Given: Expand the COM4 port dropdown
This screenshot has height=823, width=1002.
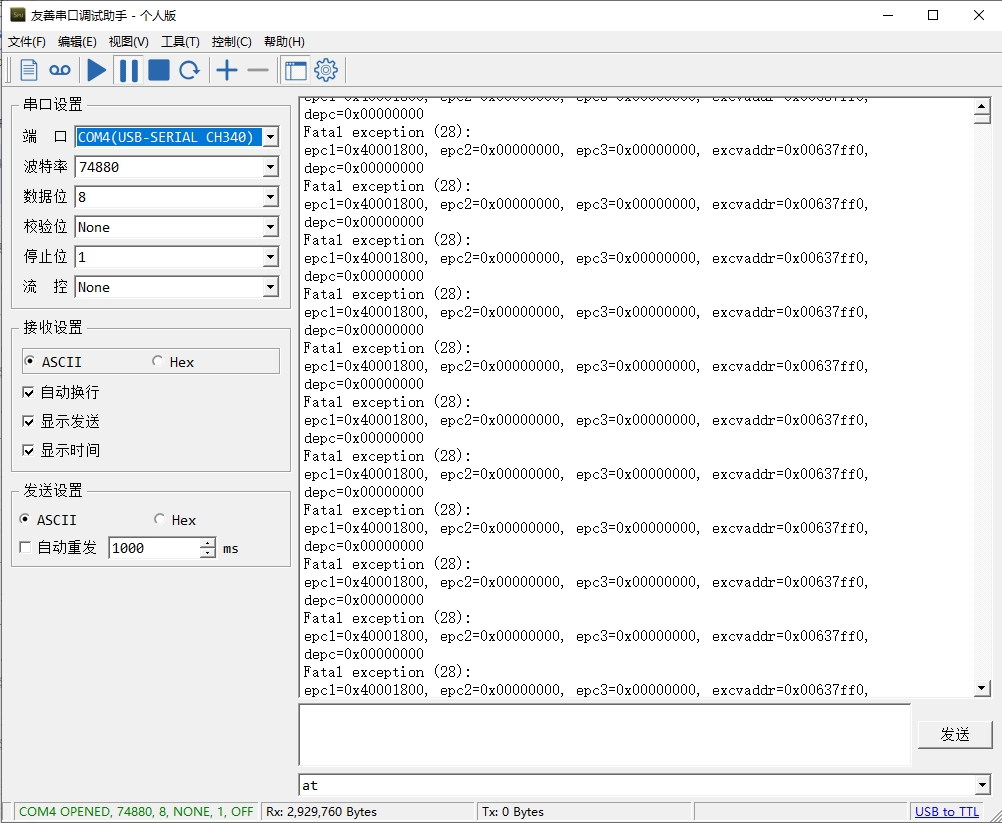Looking at the screenshot, I should [x=271, y=137].
